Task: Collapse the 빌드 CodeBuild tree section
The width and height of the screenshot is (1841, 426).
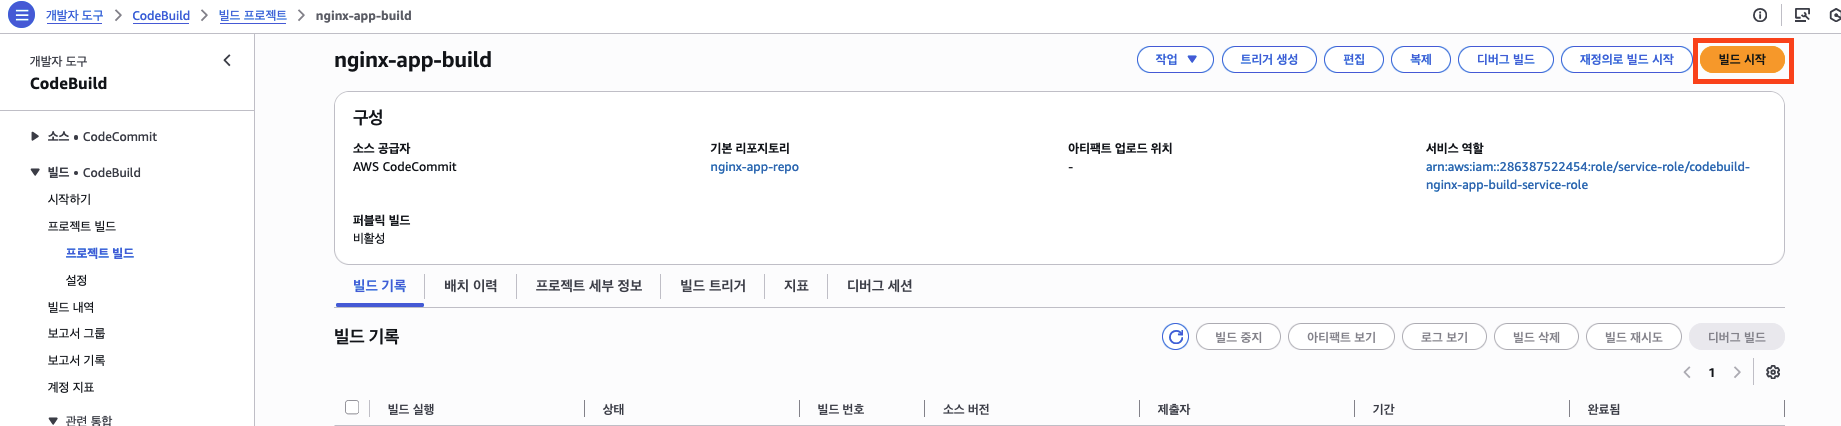Action: coord(36,173)
